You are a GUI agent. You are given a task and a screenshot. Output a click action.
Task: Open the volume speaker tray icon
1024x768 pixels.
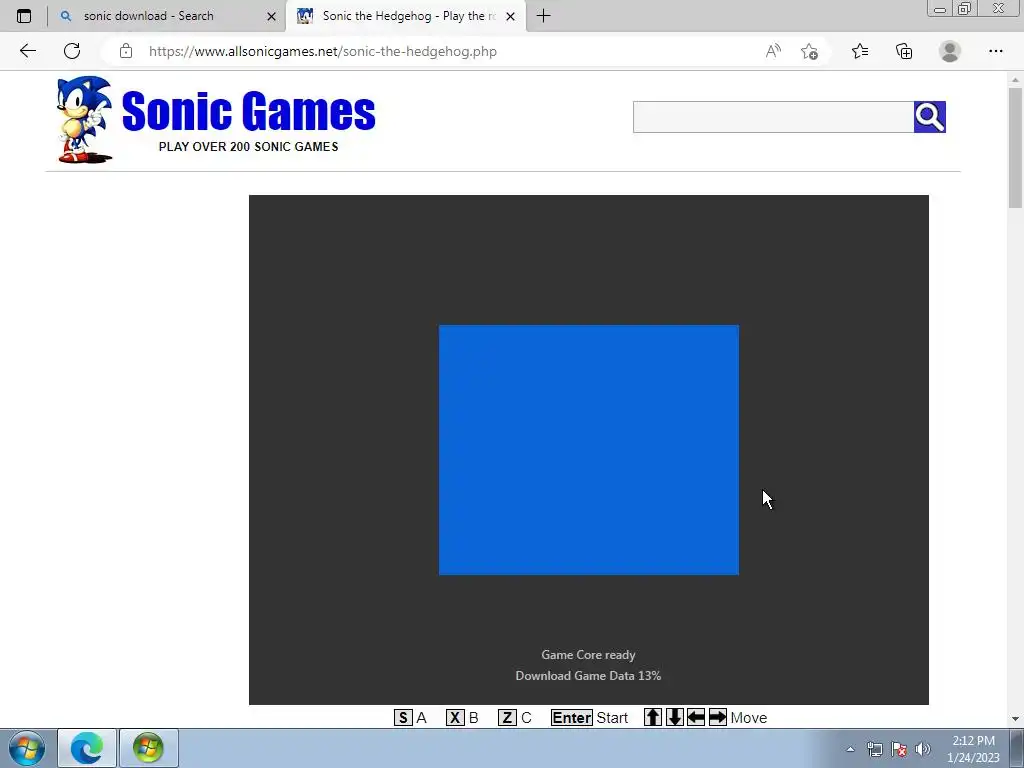click(923, 749)
